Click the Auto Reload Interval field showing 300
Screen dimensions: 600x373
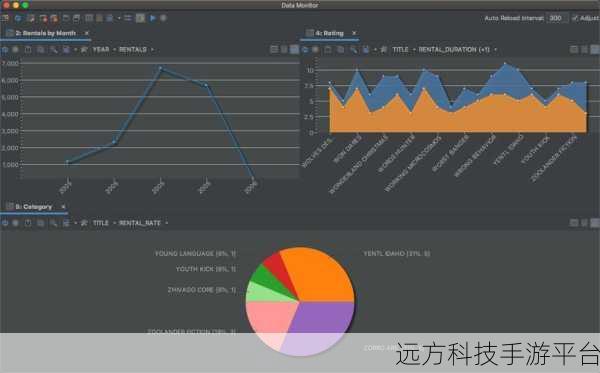click(x=557, y=18)
